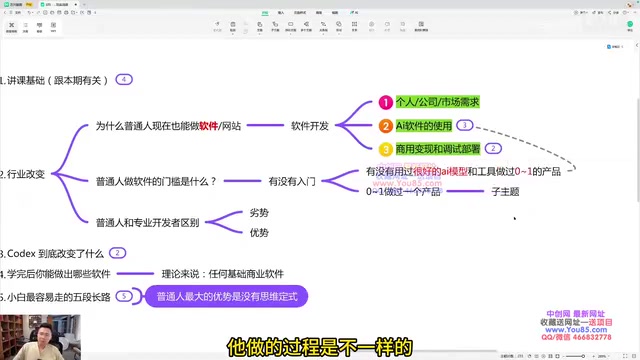Open the blue-icon panel button near top right
This screenshot has width=640, height=360.
614,47
